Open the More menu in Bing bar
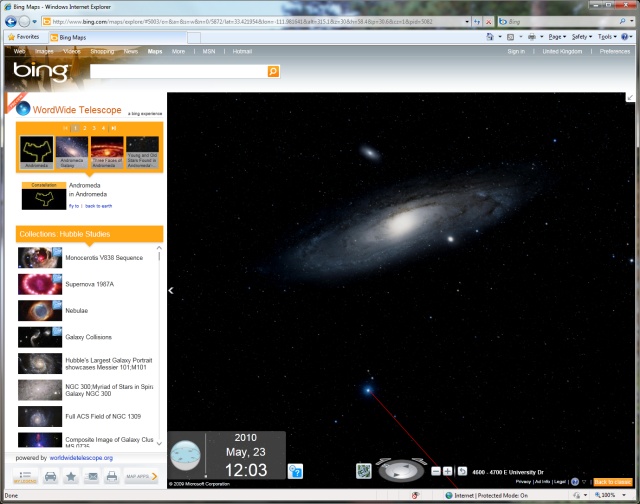640x504 pixels. point(178,51)
